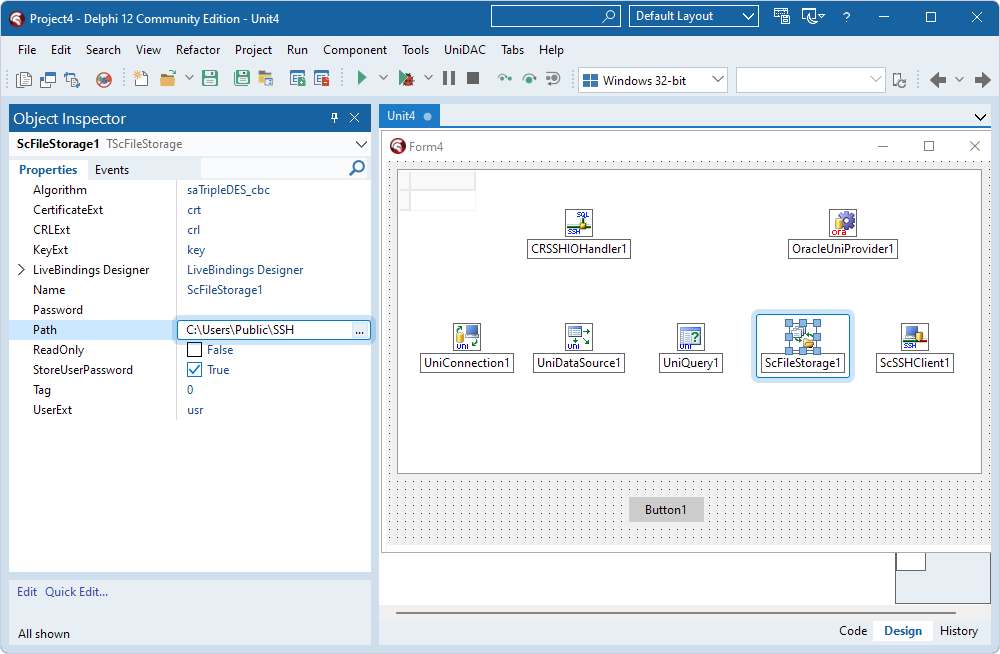Uncheck the ReadOnly property checkbox
The height and width of the screenshot is (654, 1000).
click(193, 349)
